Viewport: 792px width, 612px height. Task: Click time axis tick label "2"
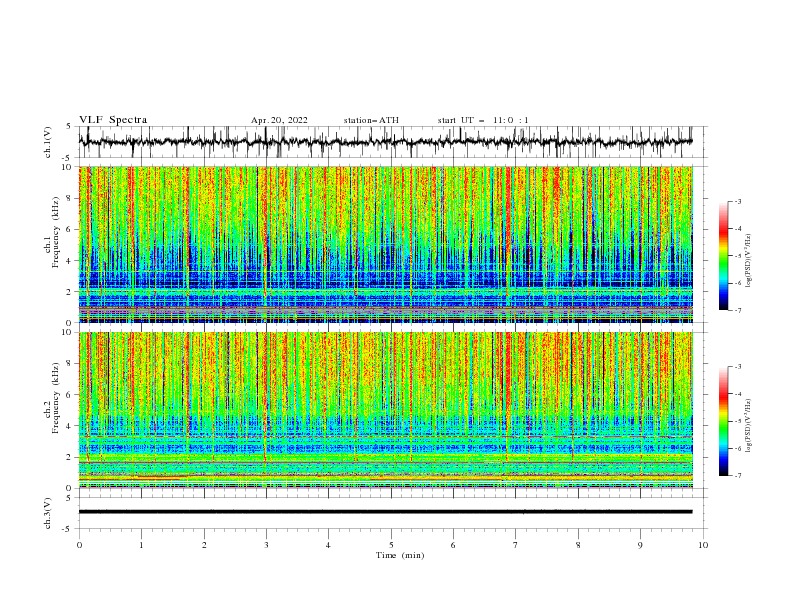[204, 545]
